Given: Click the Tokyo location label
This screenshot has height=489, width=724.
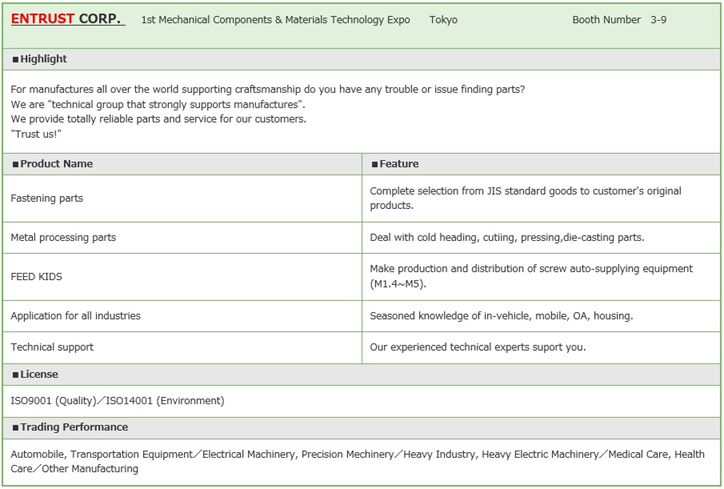Looking at the screenshot, I should [443, 20].
